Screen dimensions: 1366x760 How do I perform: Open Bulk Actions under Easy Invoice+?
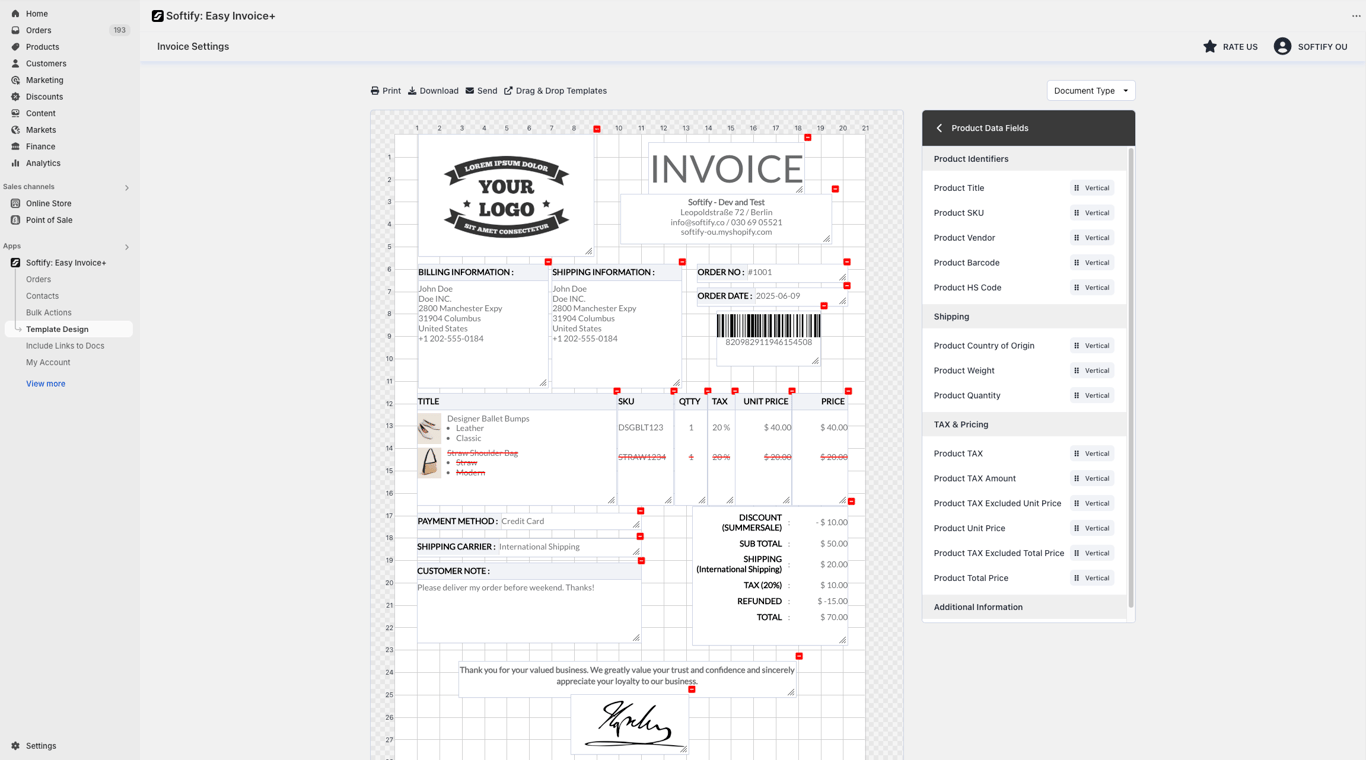(49, 313)
